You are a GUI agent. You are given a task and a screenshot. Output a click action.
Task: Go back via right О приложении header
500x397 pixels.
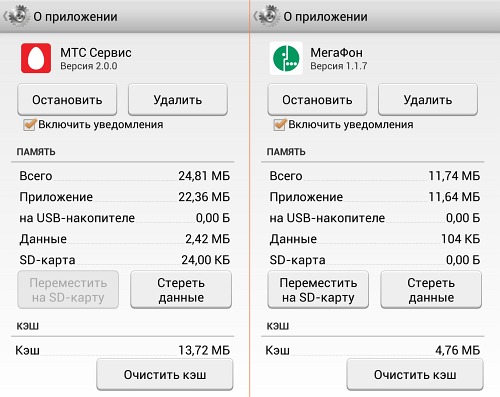325,16
